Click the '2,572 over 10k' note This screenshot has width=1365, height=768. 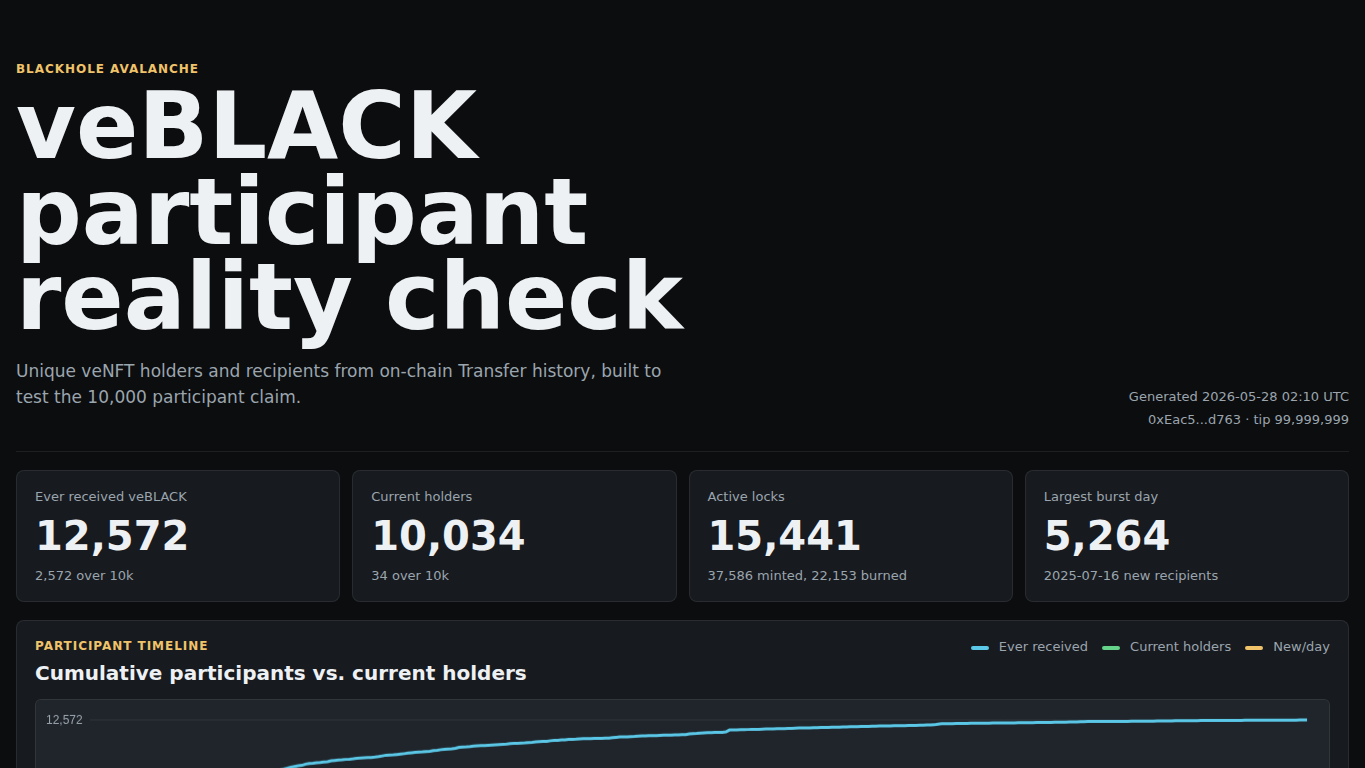coord(84,576)
